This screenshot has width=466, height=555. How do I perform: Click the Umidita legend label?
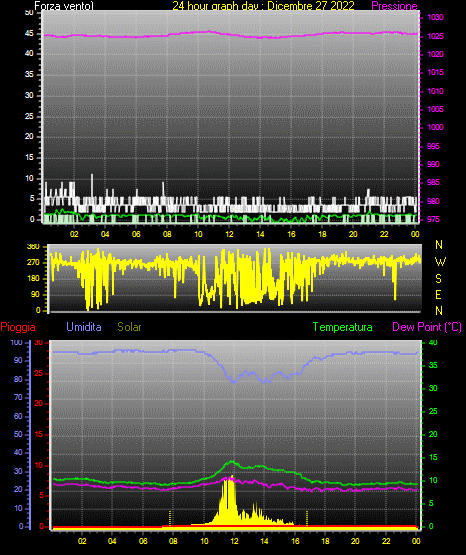84,327
